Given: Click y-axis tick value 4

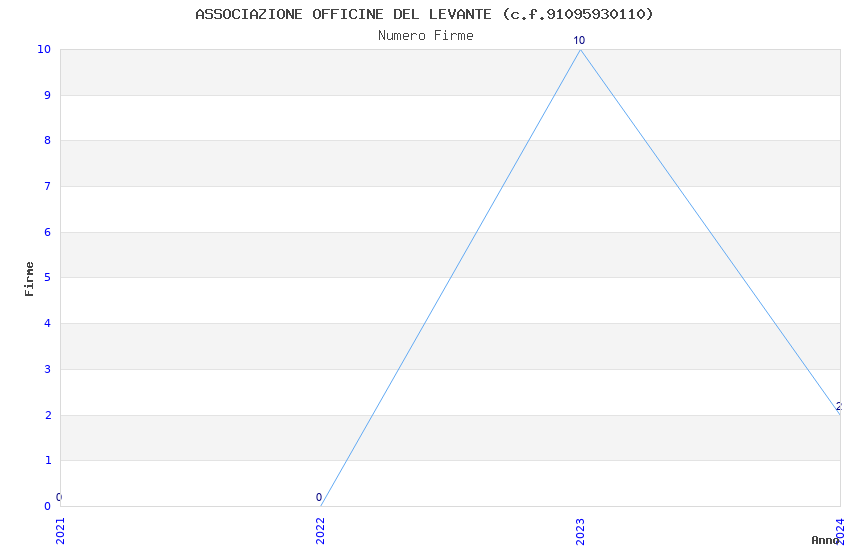Looking at the screenshot, I should [48, 323].
